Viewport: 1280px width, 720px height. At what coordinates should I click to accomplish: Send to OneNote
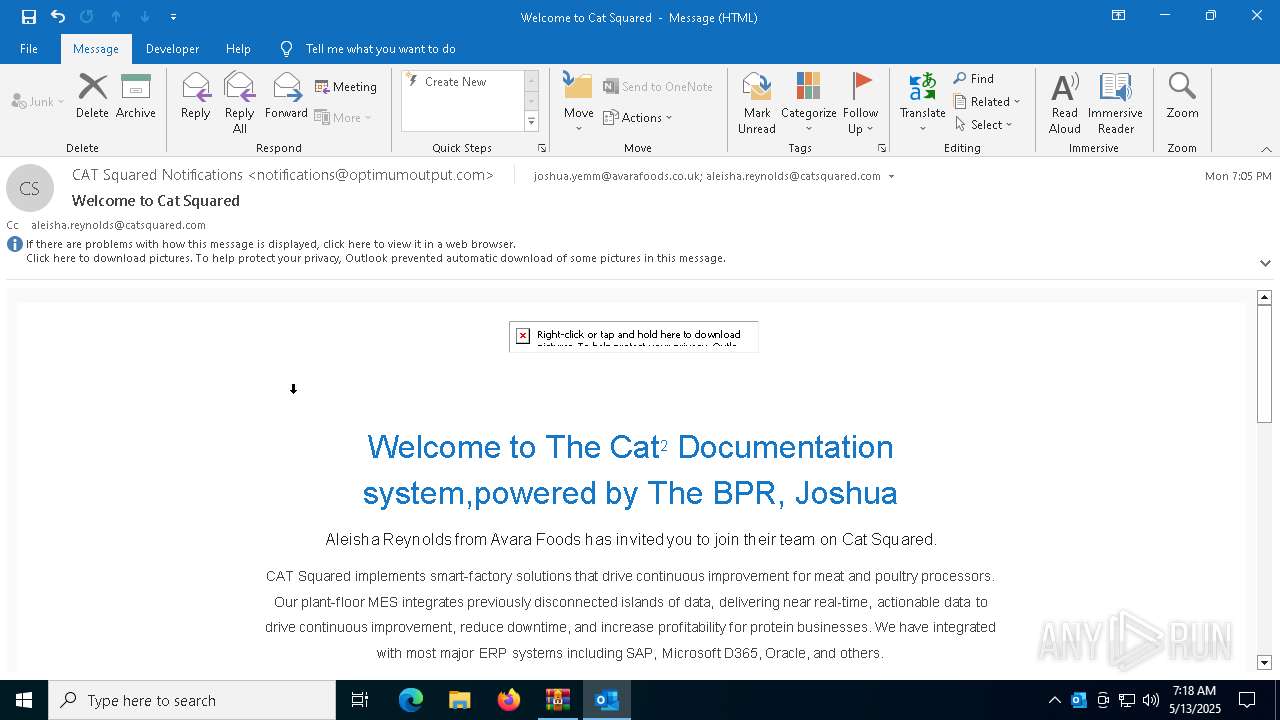[658, 87]
